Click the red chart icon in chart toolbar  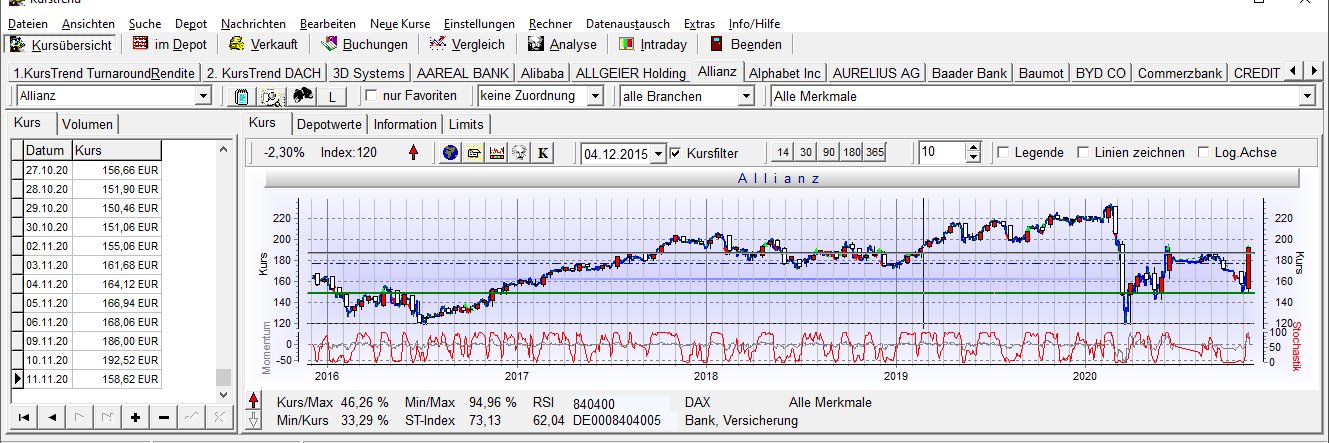point(496,153)
